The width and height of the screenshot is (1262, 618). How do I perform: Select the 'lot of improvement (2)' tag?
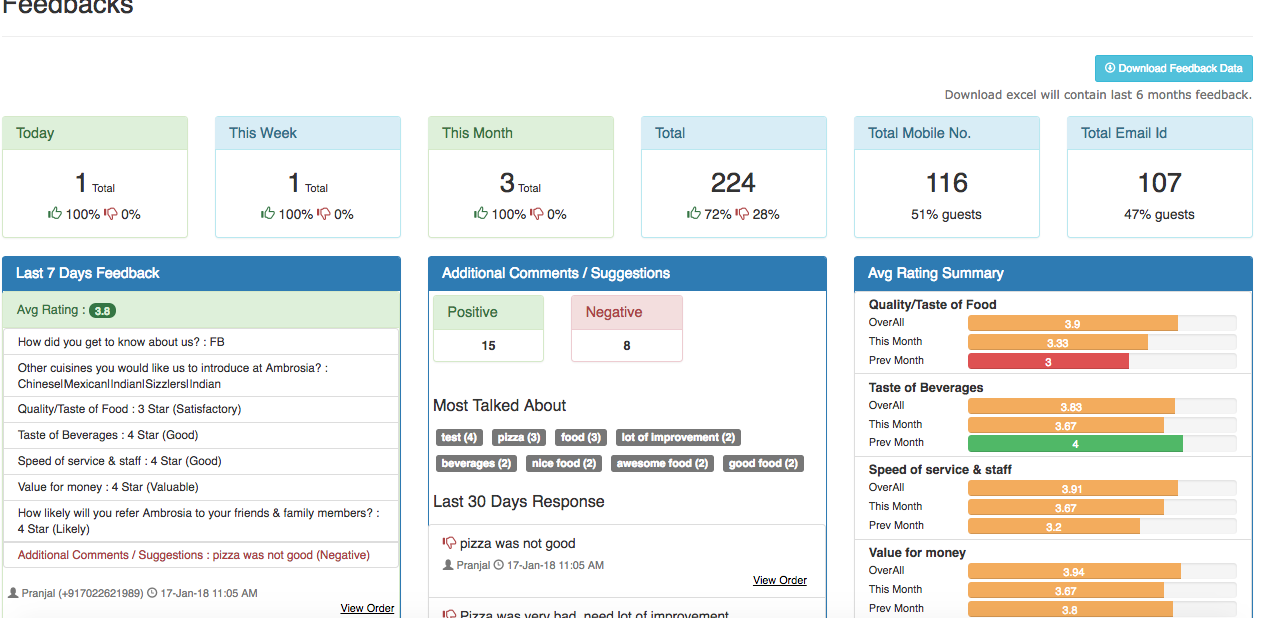(x=678, y=437)
